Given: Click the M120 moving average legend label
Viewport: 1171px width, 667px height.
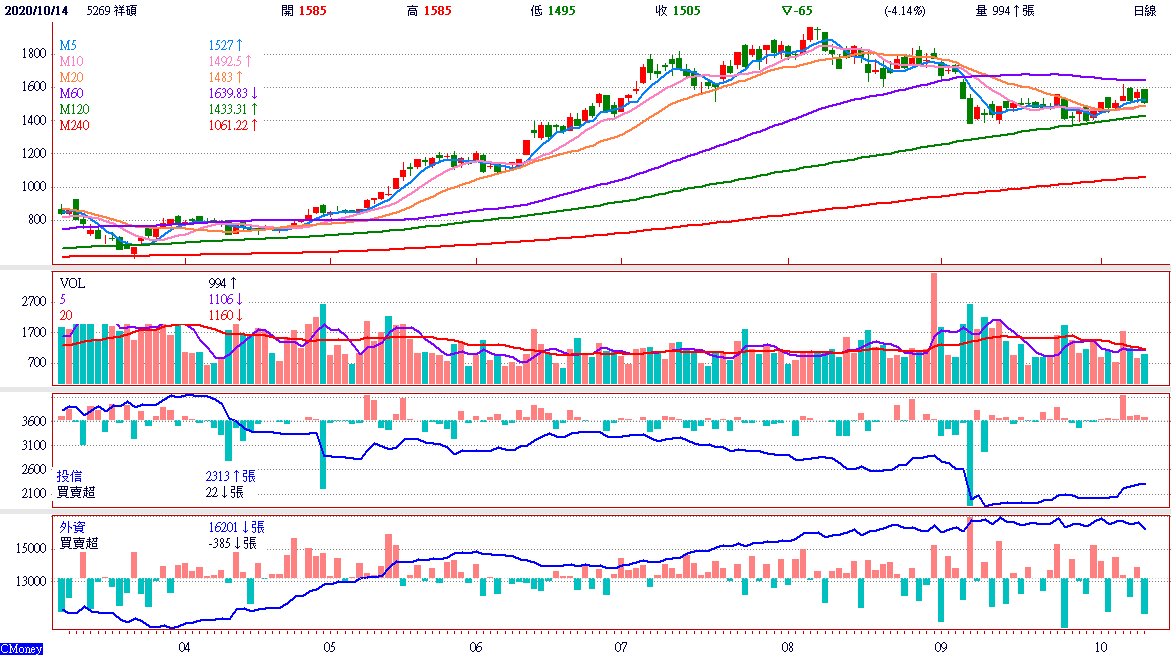Looking at the screenshot, I should click(x=74, y=109).
